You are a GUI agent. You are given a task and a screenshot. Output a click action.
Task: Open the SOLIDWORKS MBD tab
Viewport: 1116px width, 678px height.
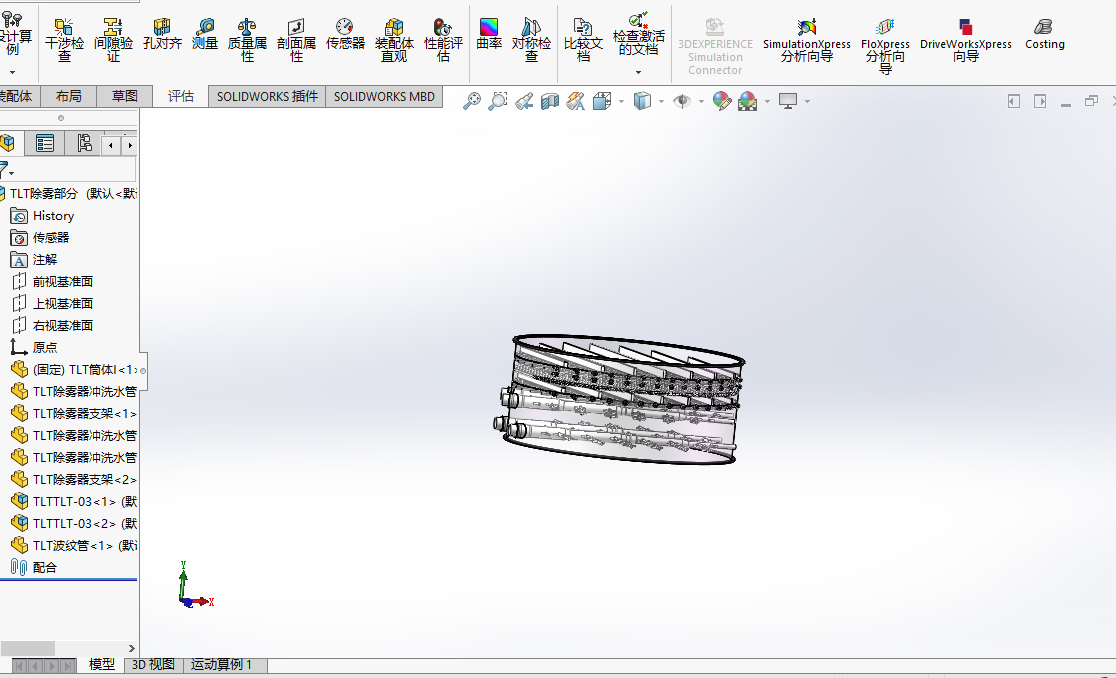[x=384, y=96]
